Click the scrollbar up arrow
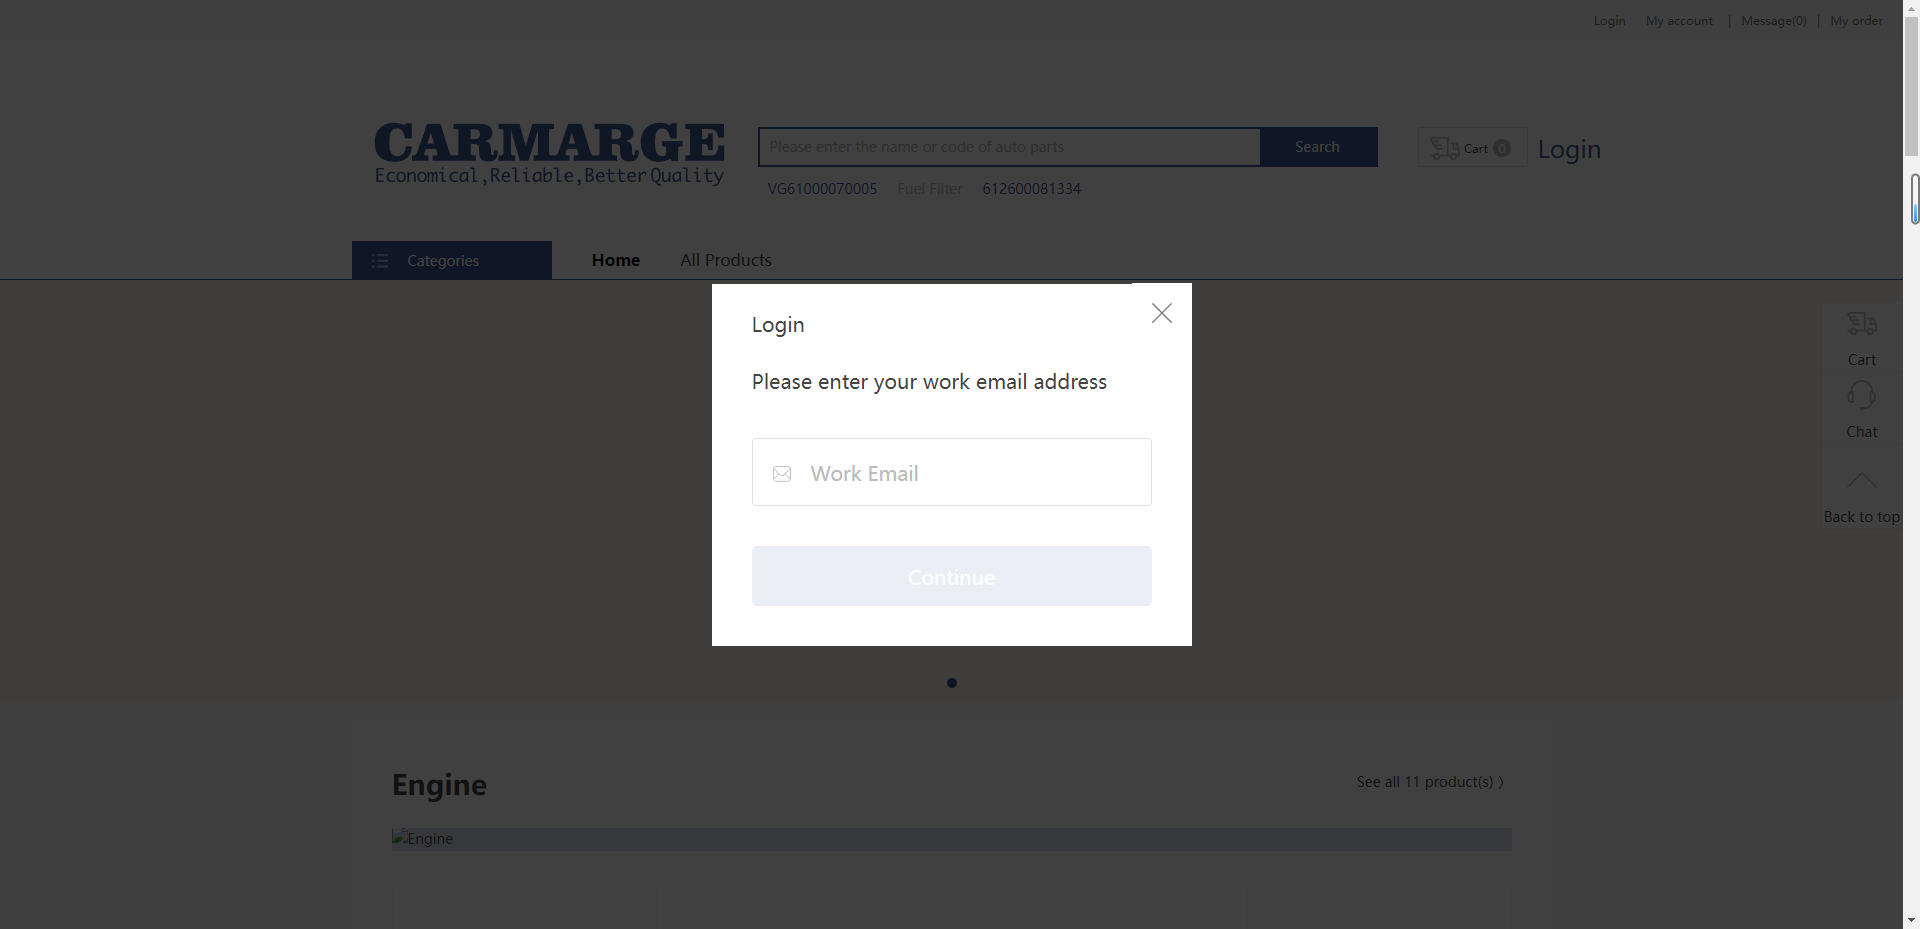 tap(1912, 8)
